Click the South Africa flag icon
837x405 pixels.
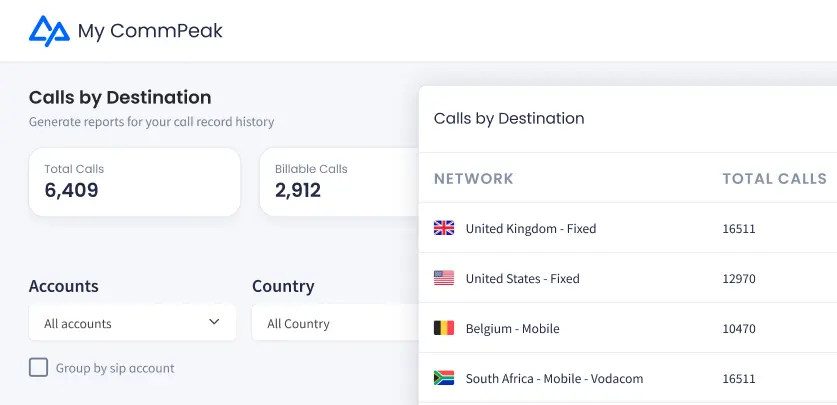pyautogui.click(x=444, y=378)
